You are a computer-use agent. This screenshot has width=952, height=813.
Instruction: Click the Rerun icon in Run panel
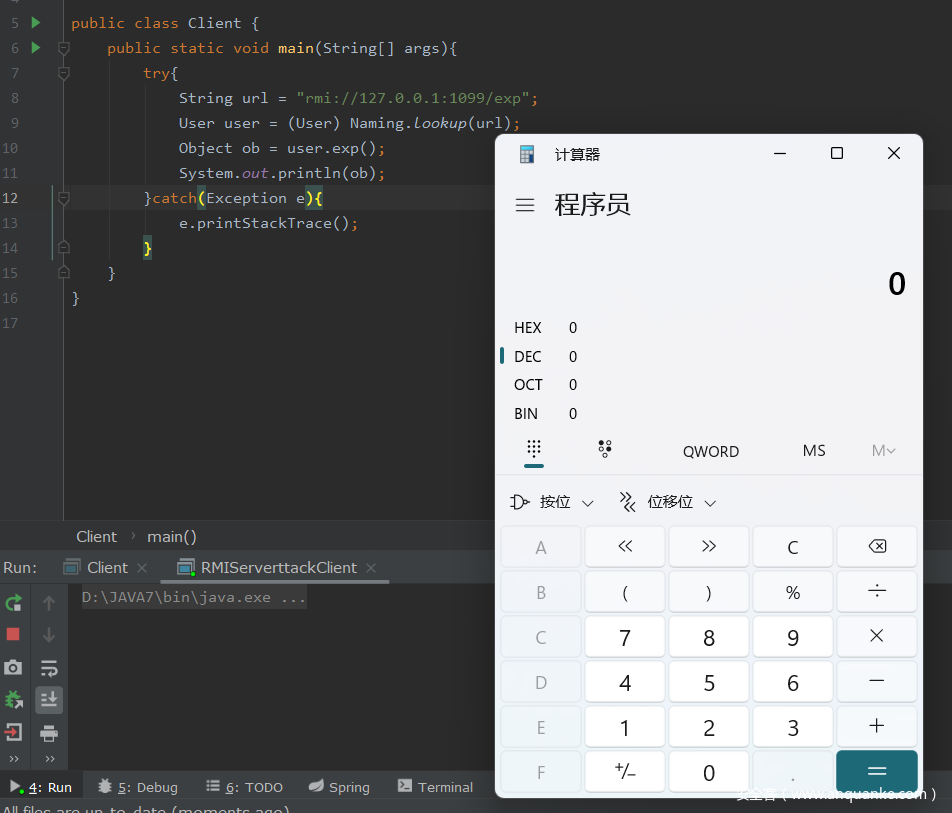point(14,603)
